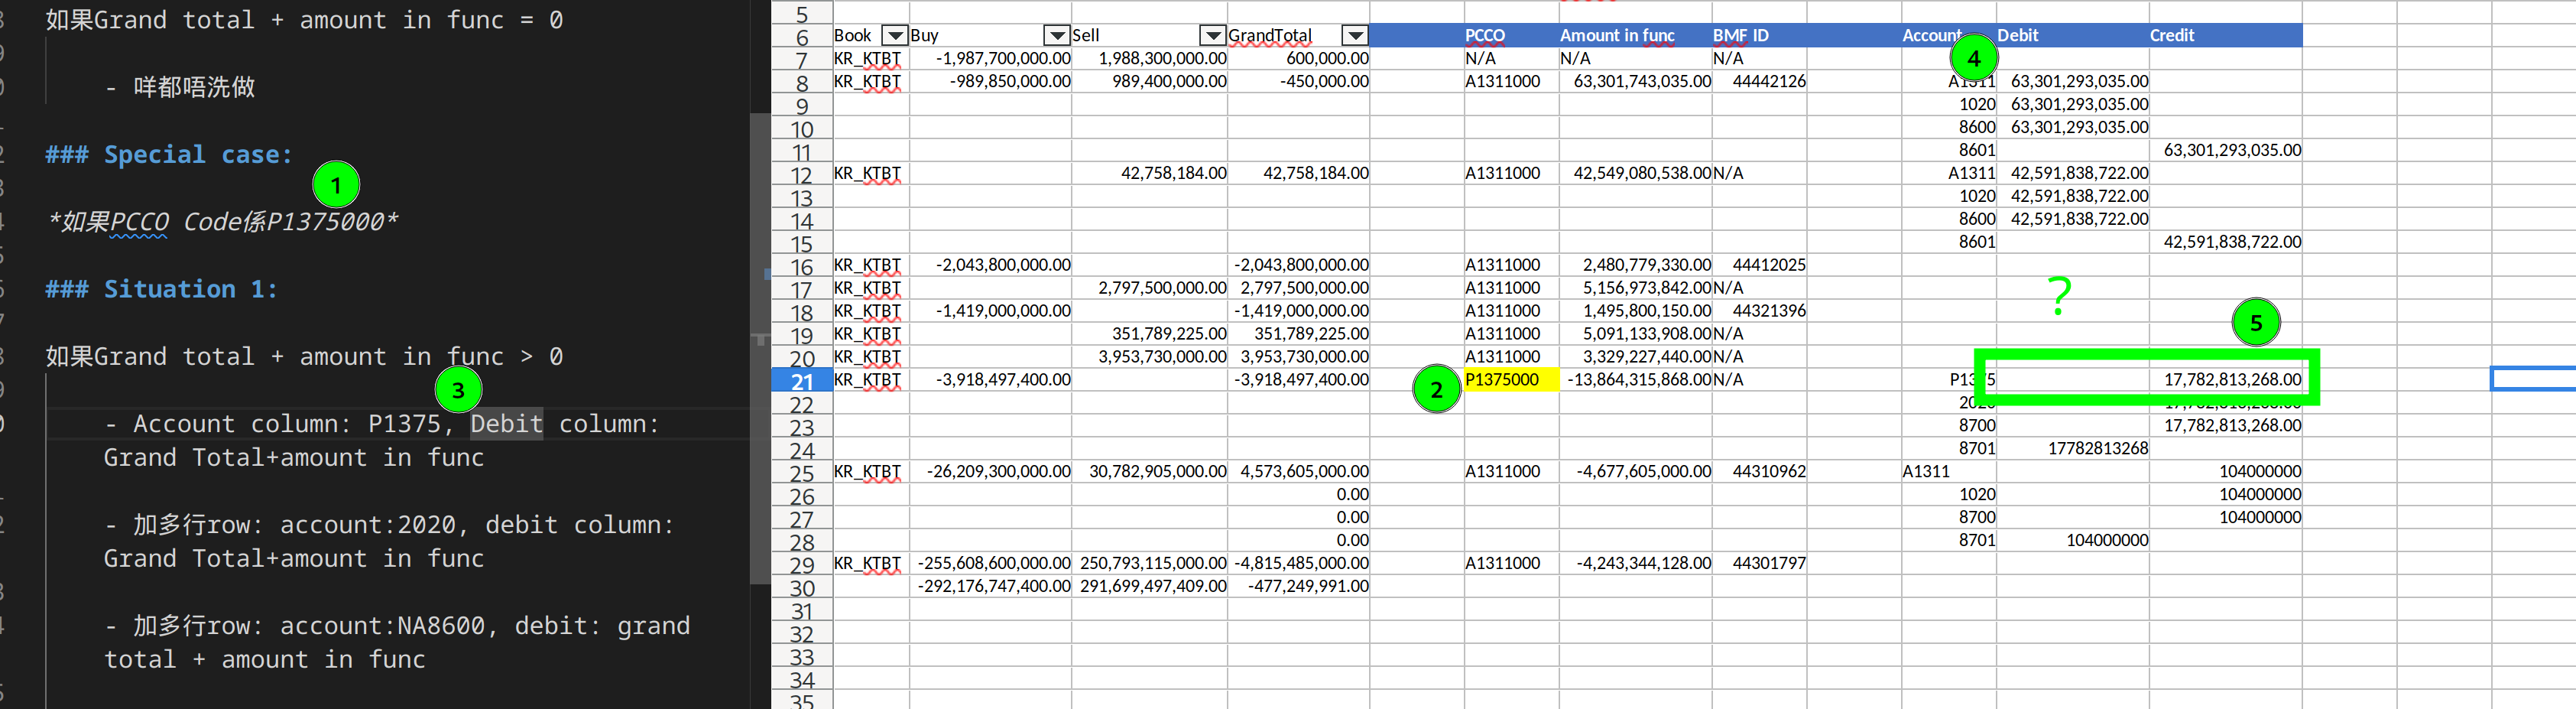Click the green circle marker numbered 3
Viewport: 2576px width, 709px height.
458,390
